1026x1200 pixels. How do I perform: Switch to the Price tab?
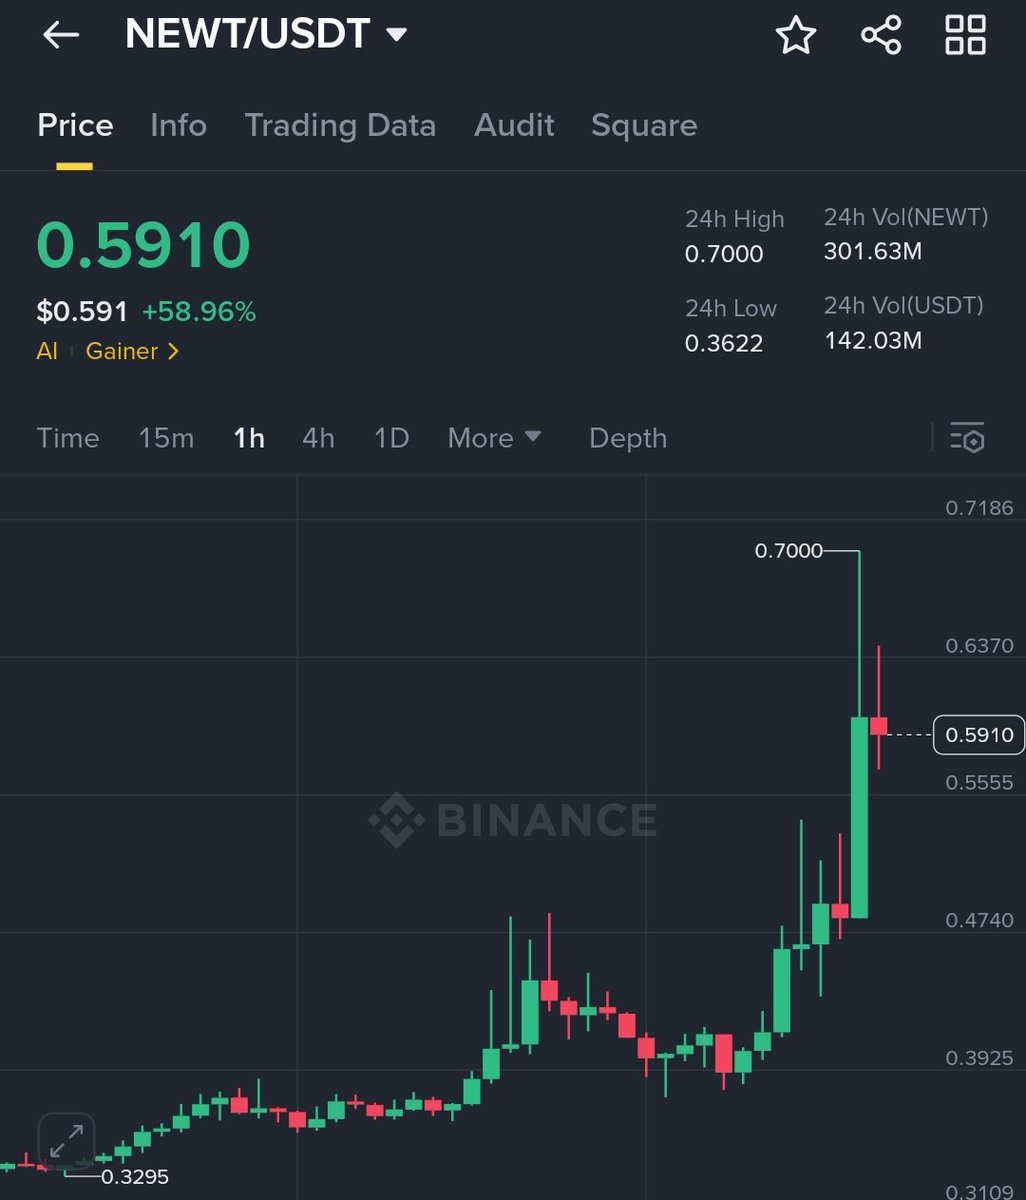(75, 125)
